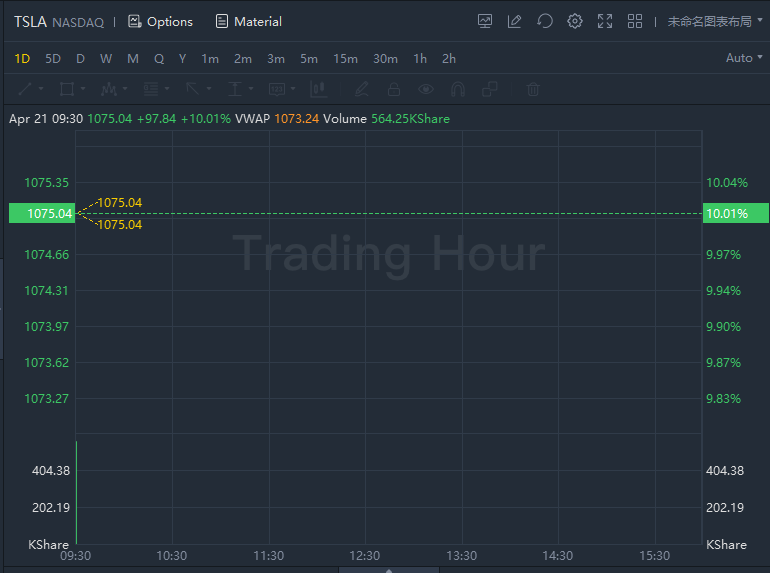The width and height of the screenshot is (770, 573).
Task: Switch to the D daily interval
Action: (81, 59)
